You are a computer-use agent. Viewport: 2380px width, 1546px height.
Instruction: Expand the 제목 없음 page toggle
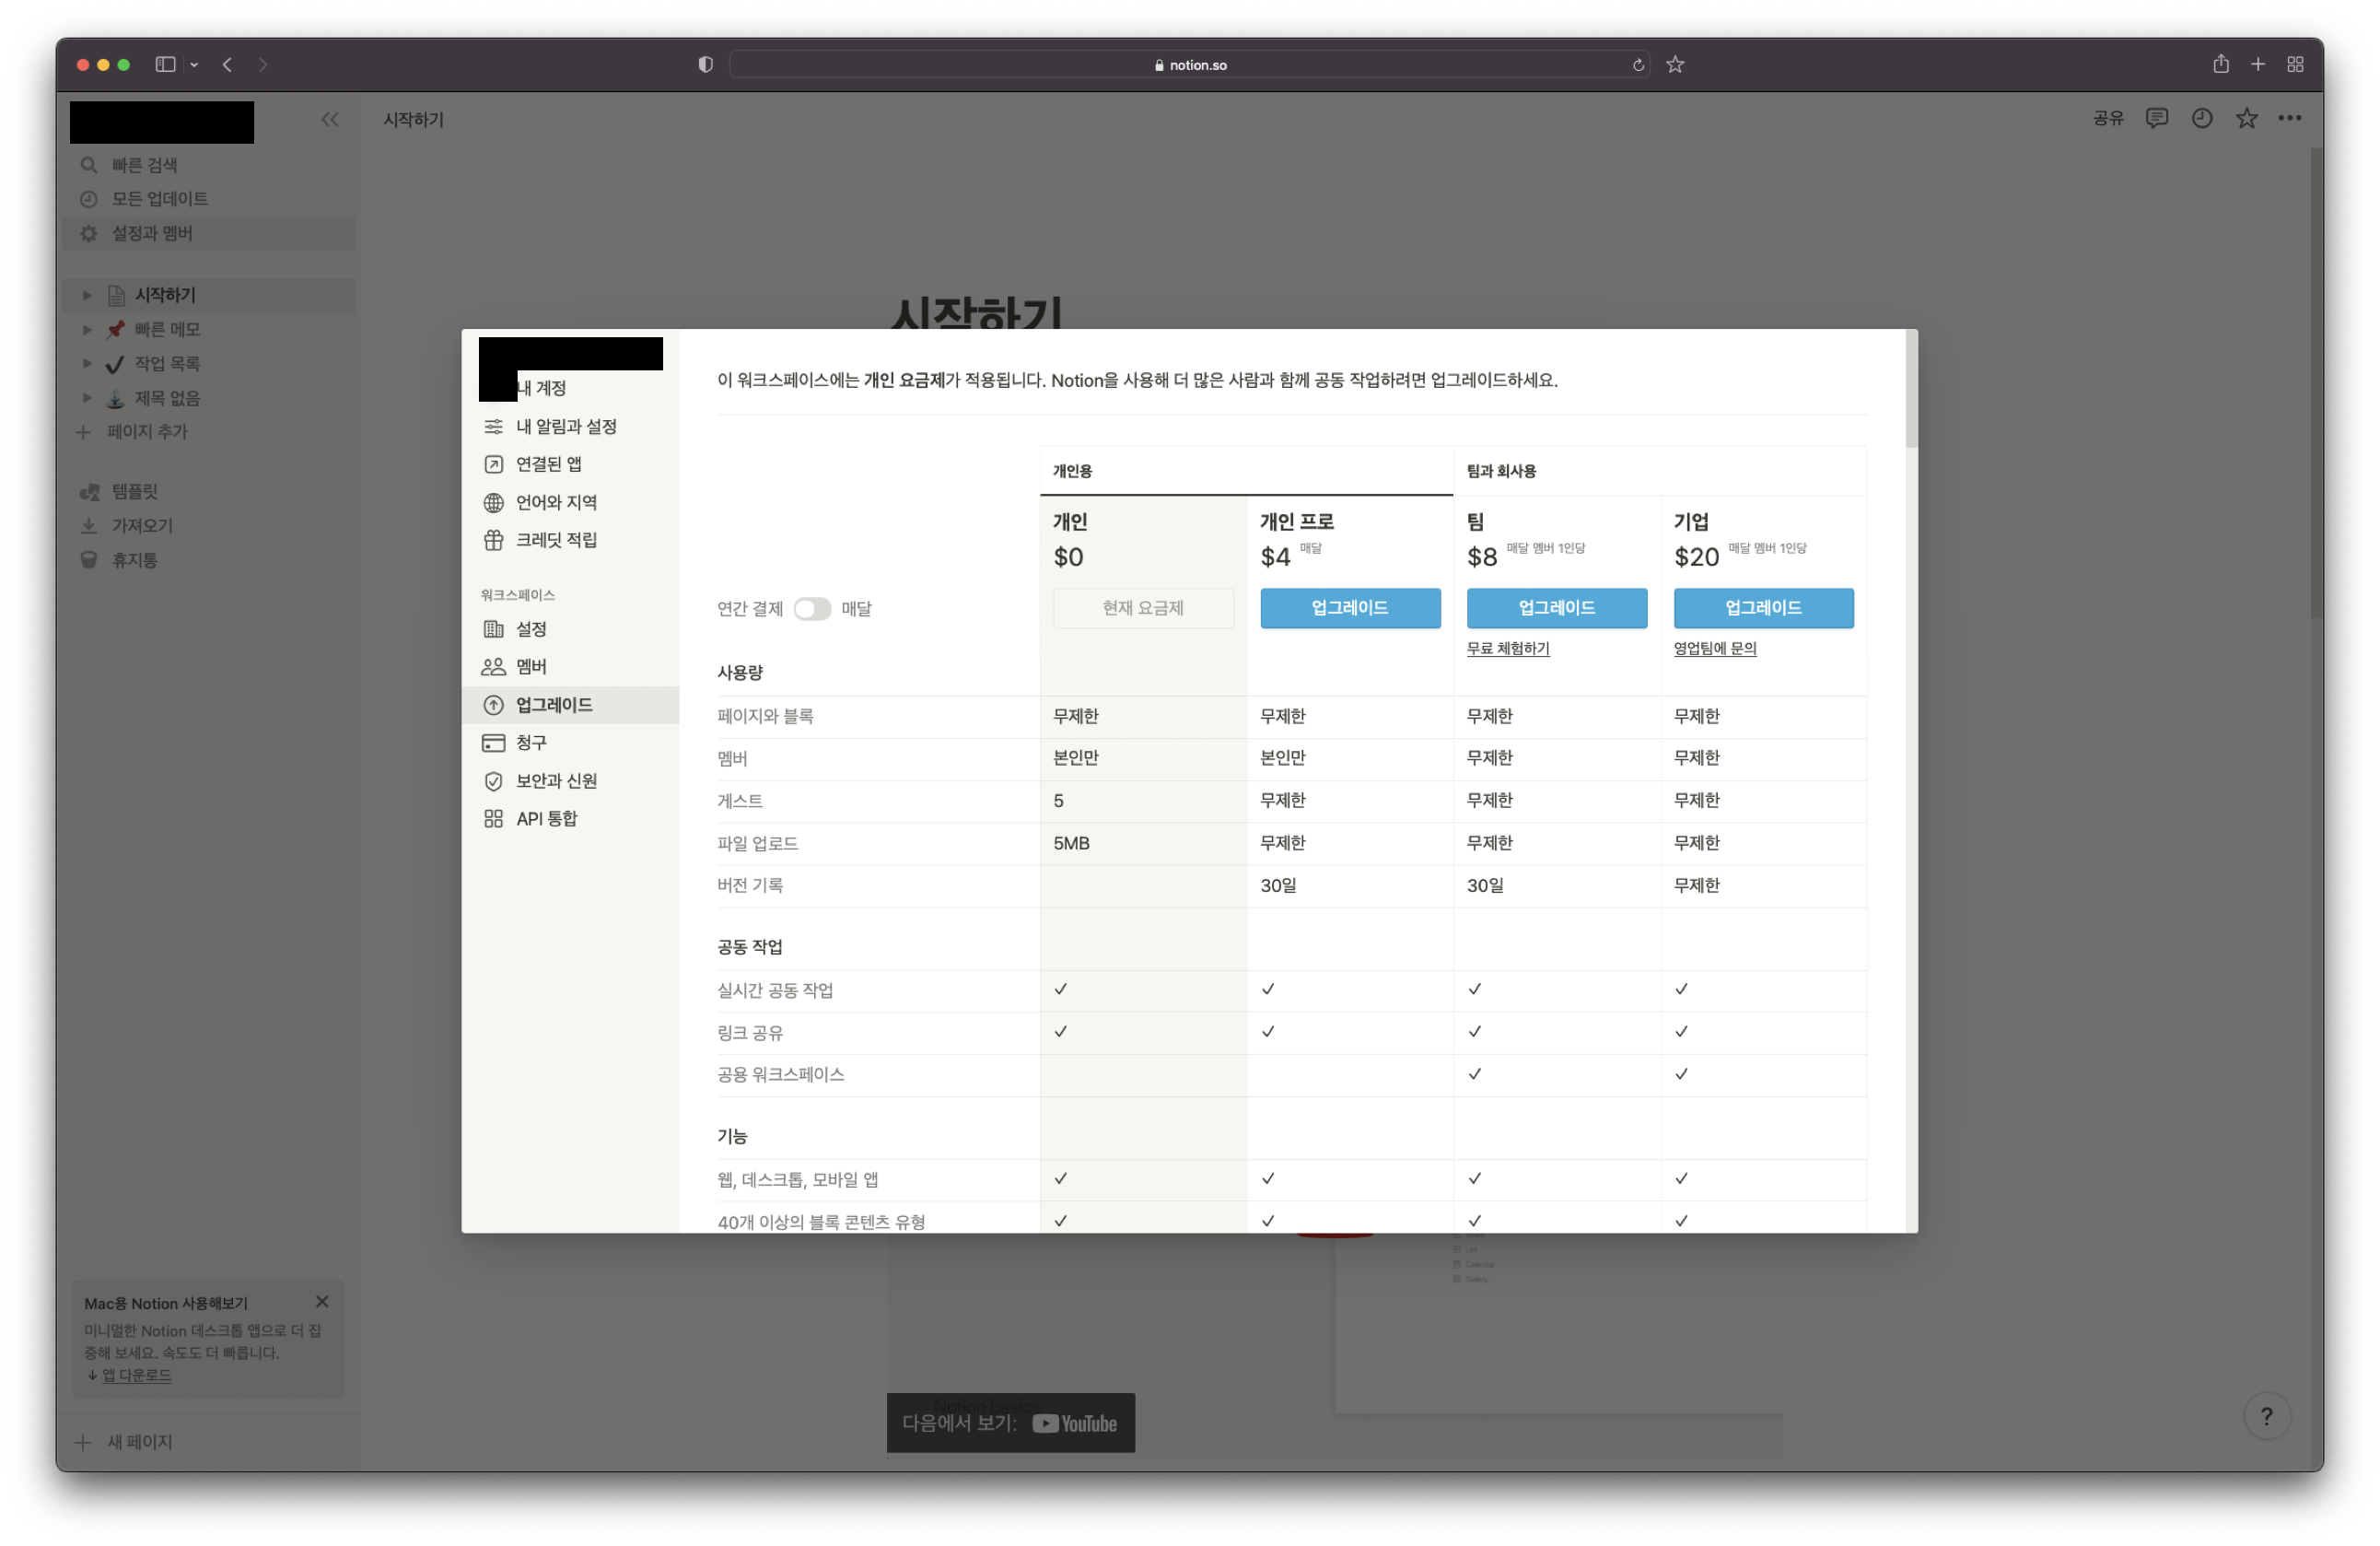coord(87,398)
